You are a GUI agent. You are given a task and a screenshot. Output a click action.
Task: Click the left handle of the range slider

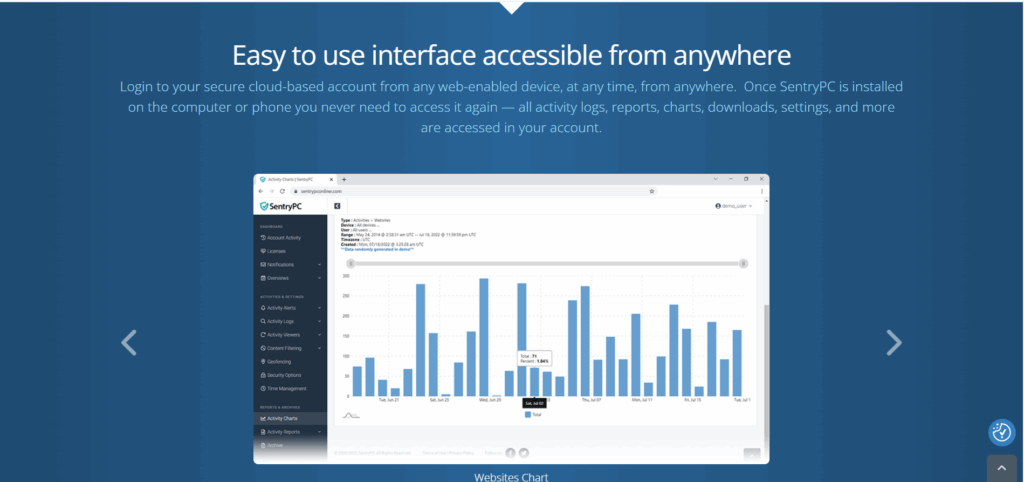point(351,263)
